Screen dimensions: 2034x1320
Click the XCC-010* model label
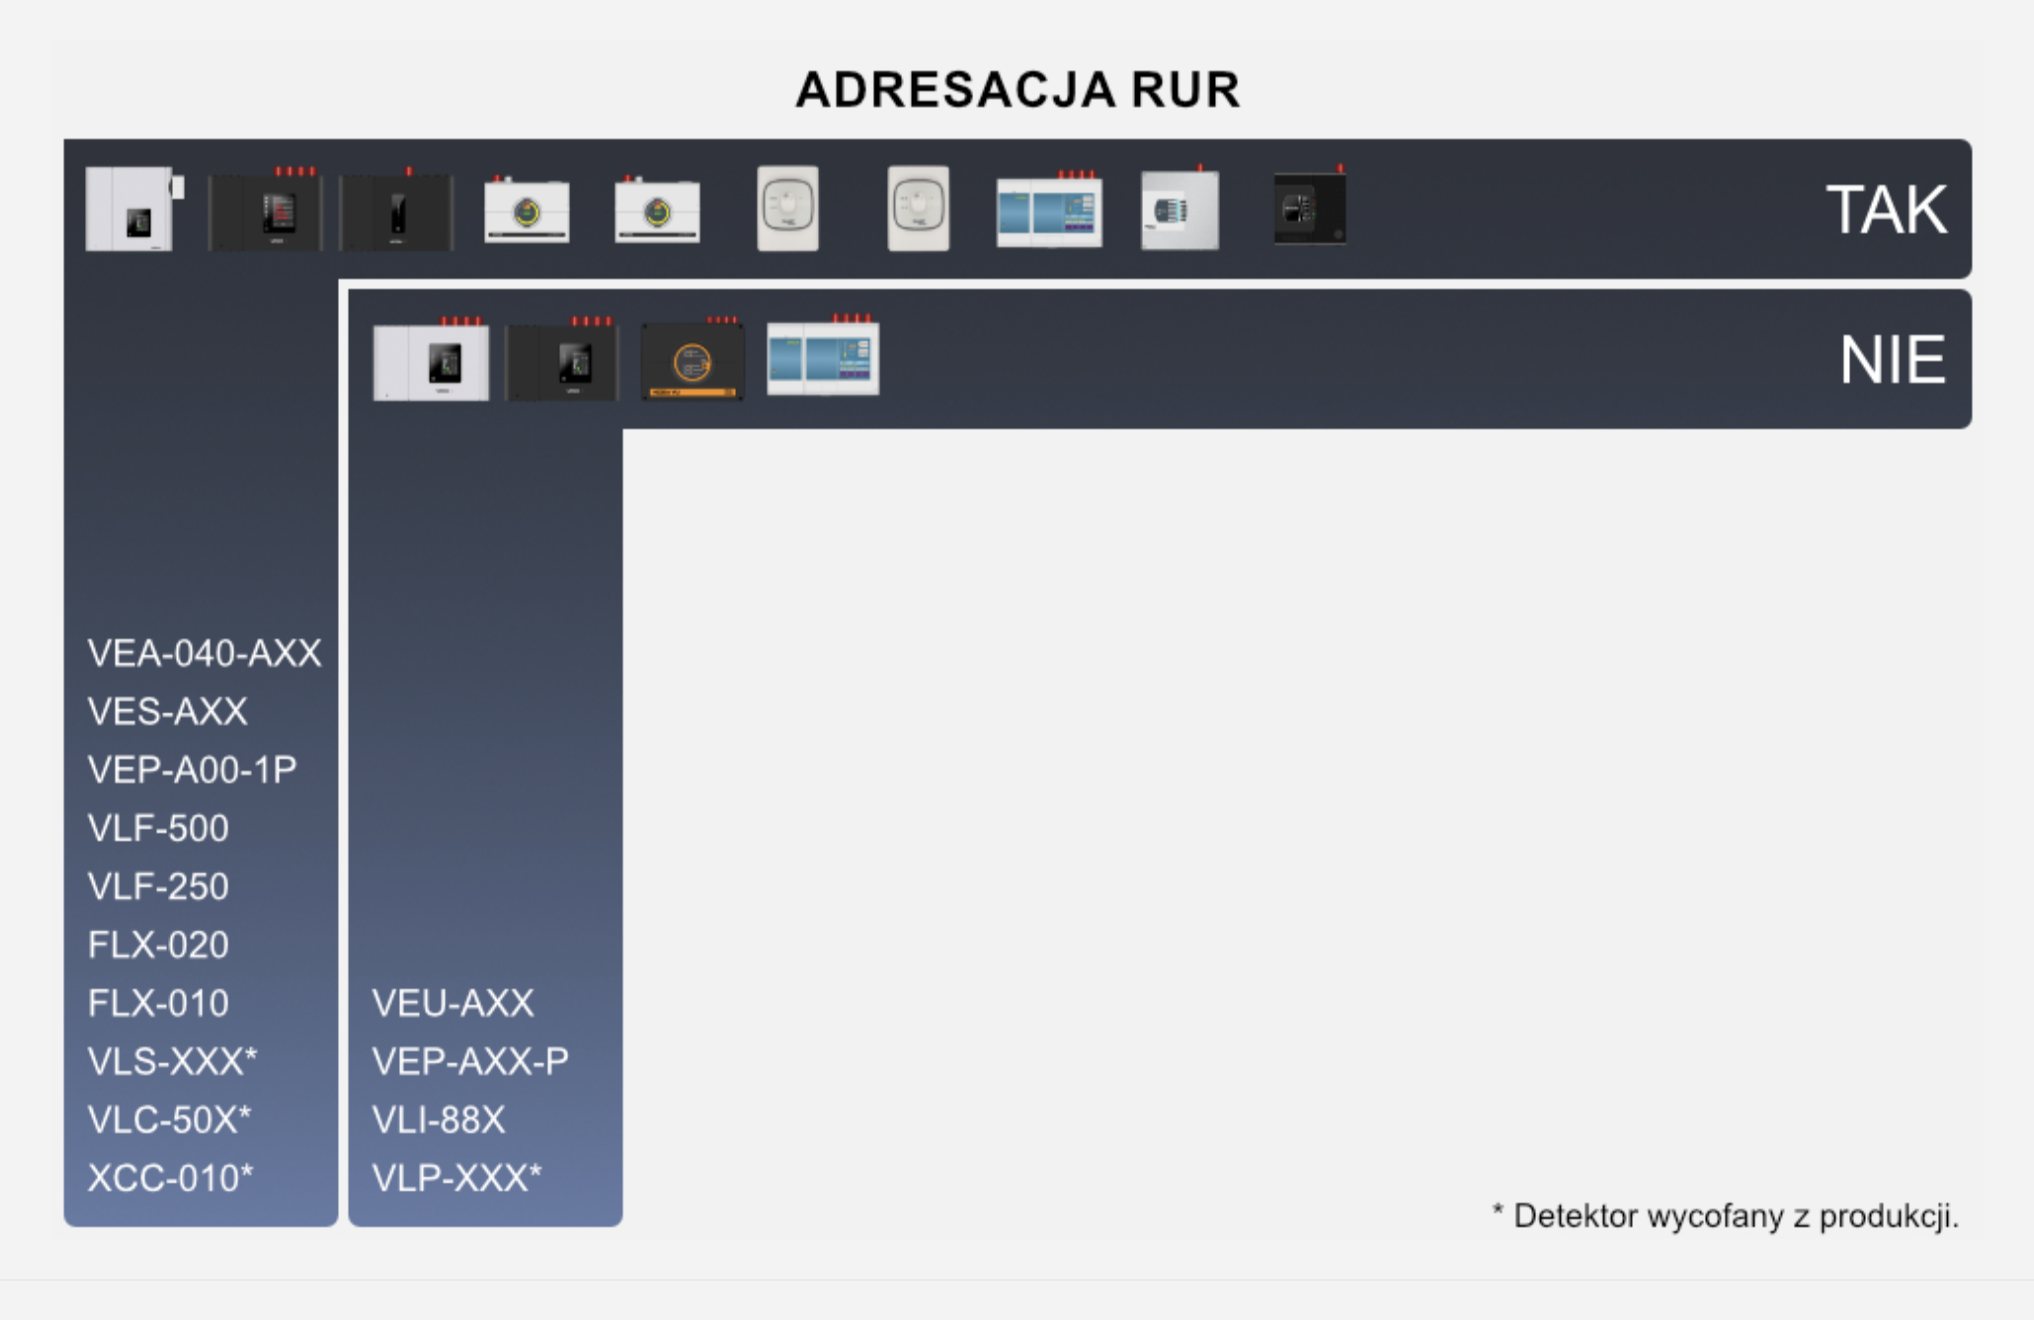click(x=170, y=1179)
